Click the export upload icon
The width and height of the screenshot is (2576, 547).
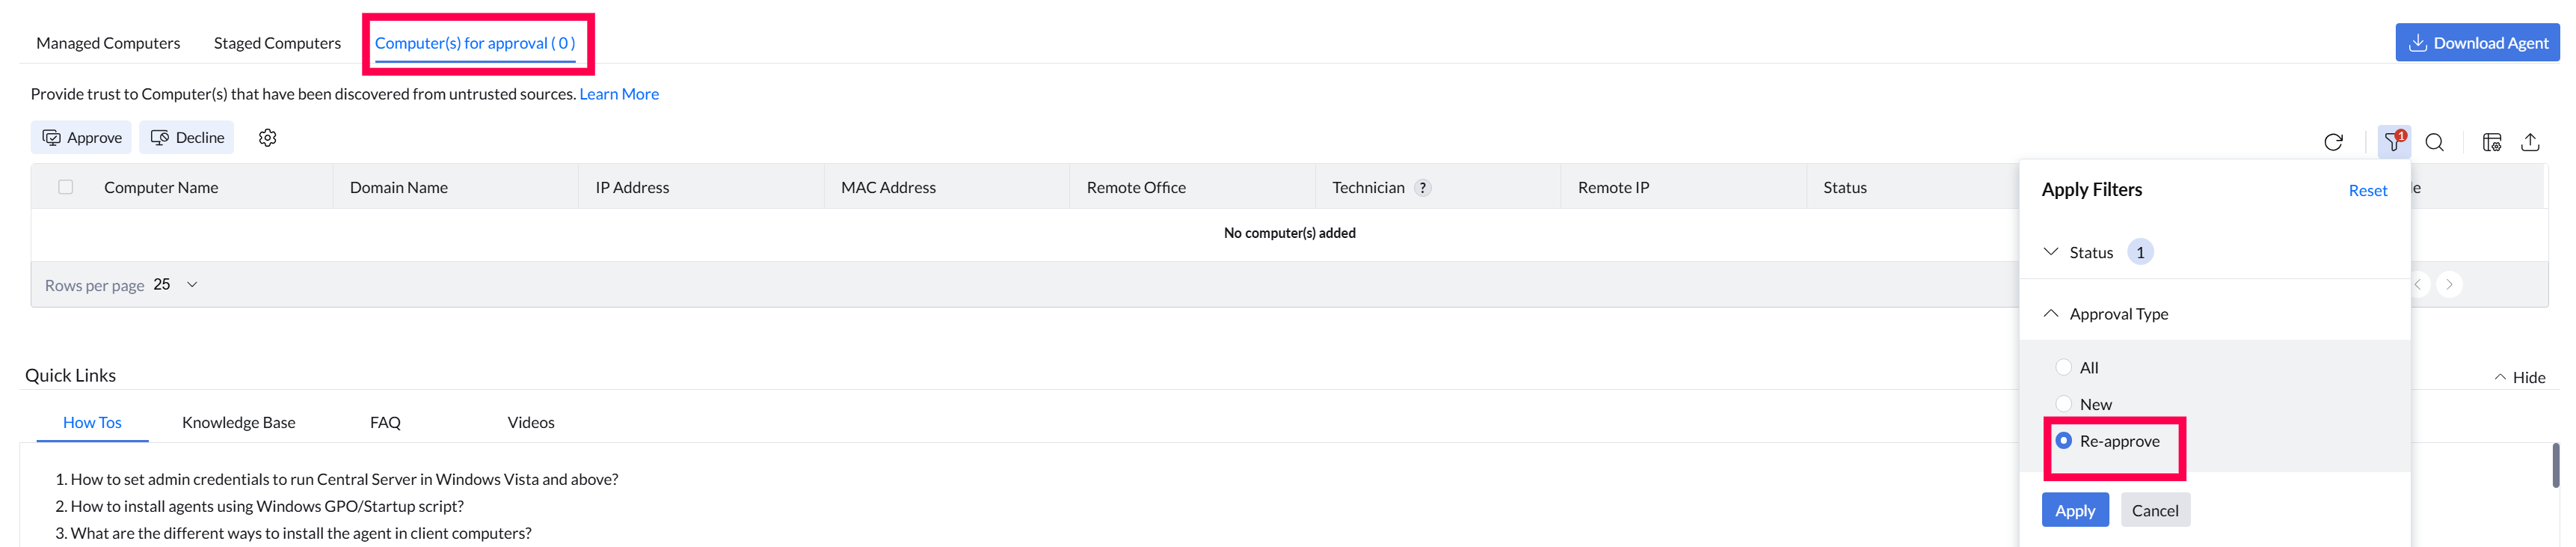[x=2530, y=142]
